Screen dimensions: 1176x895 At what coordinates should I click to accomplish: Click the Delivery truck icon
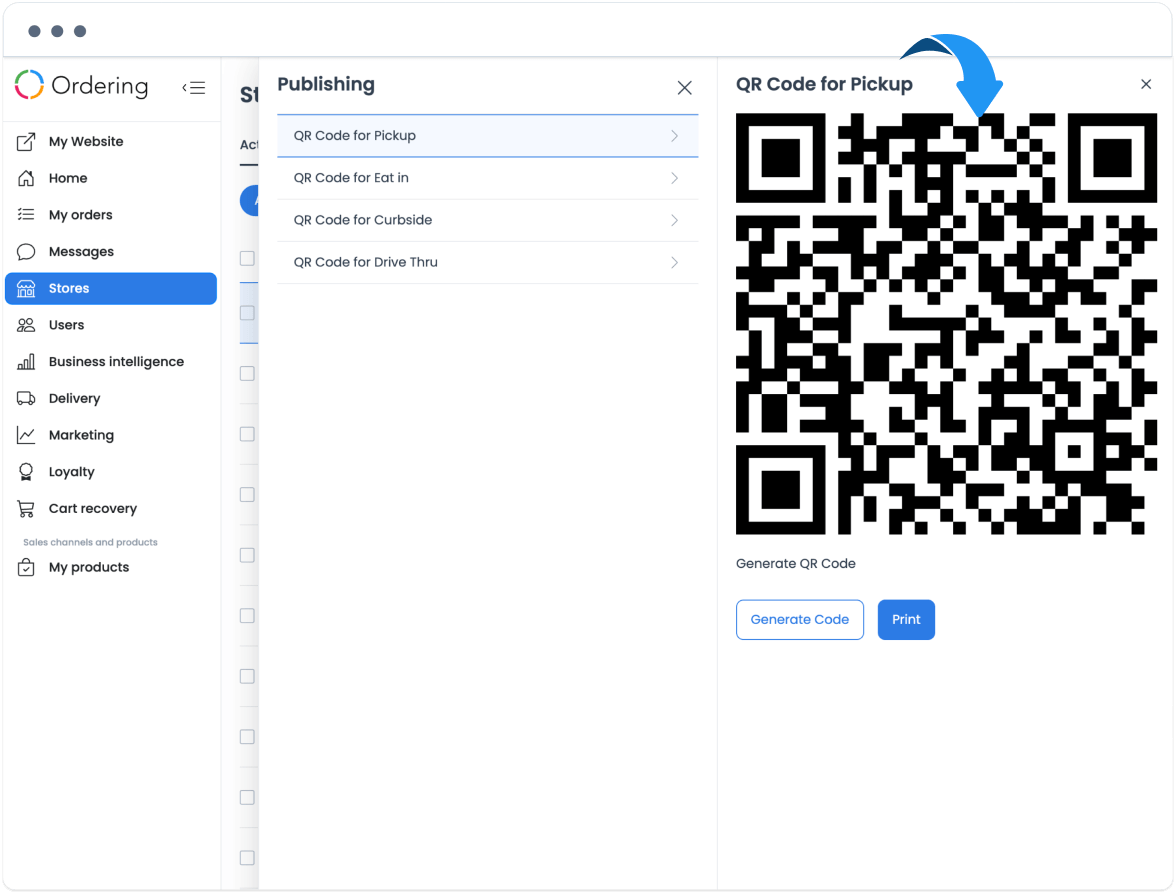[x=26, y=398]
